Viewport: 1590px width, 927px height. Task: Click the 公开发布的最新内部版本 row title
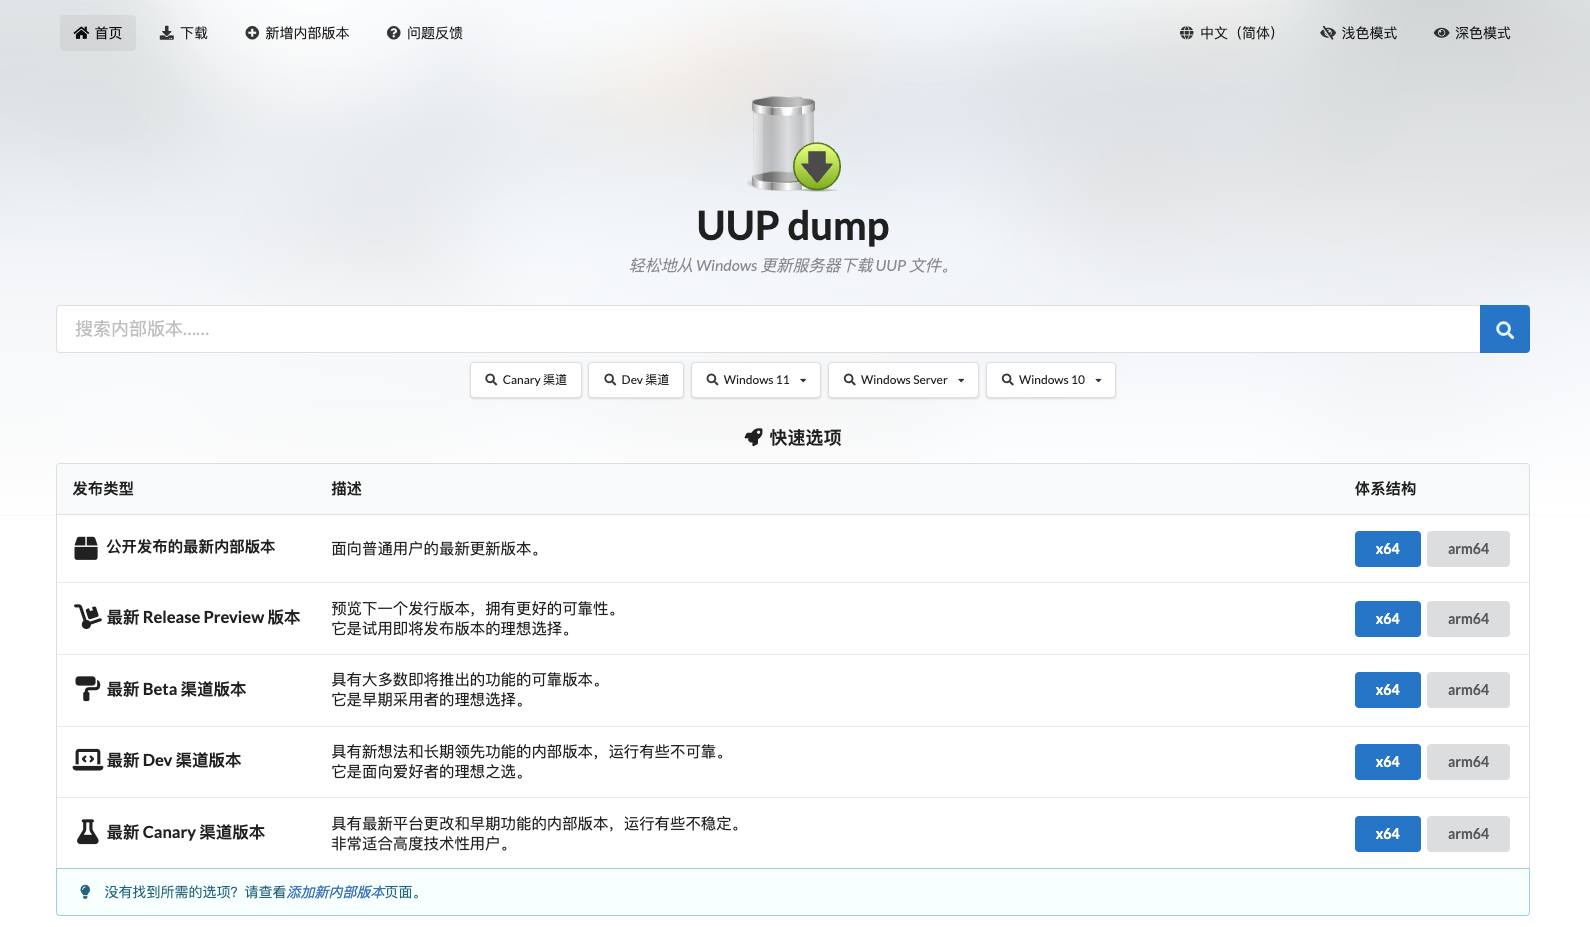coord(191,547)
